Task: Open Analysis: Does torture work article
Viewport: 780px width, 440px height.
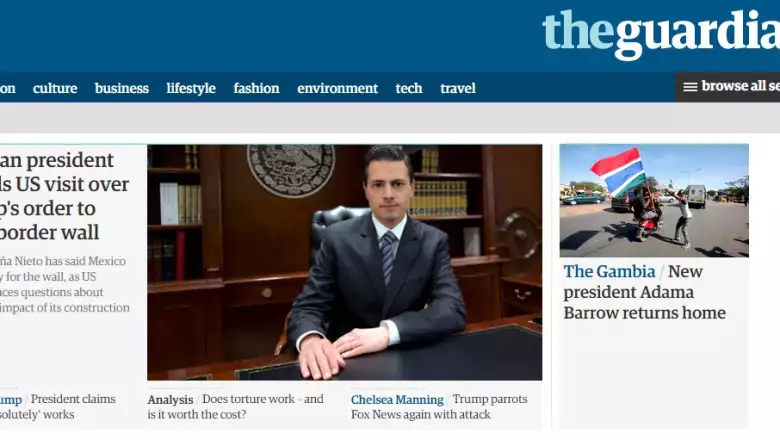Action: (x=235, y=407)
